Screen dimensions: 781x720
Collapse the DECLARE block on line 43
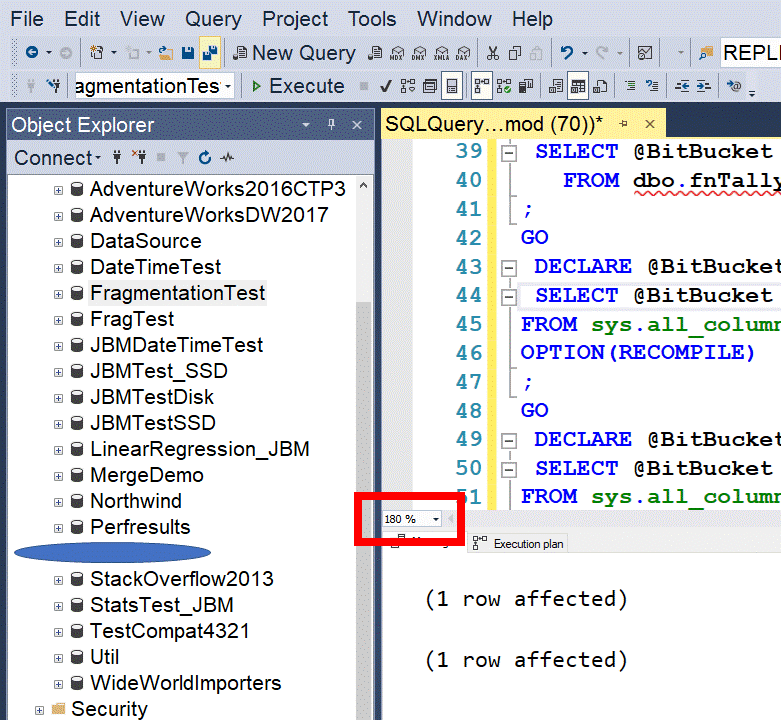[x=509, y=268]
